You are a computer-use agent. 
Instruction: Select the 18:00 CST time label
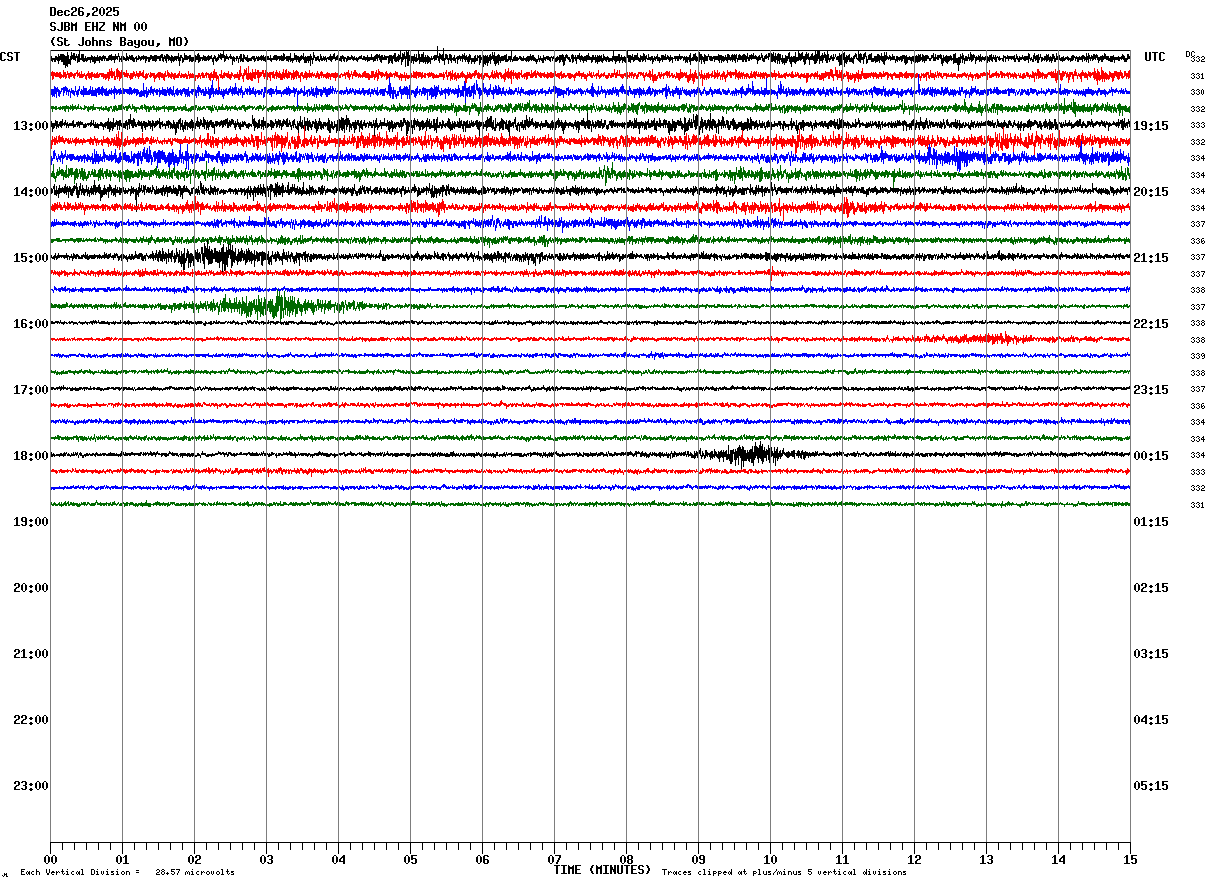31,456
